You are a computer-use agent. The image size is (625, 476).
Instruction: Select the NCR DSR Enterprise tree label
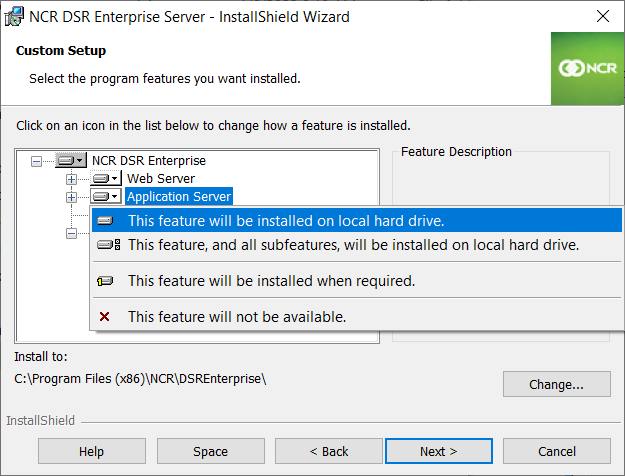[x=149, y=160]
